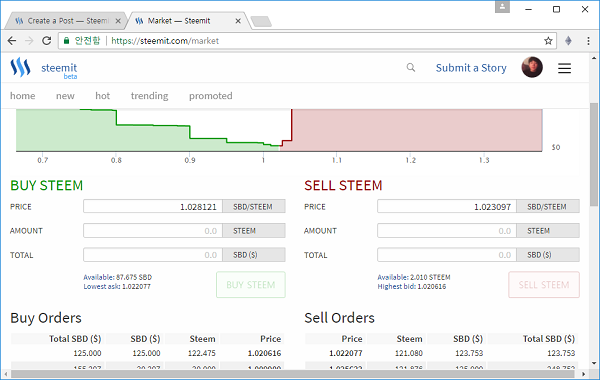Screen dimensions: 600x380
Task: Click the Buy Orders heading
Action: (x=46, y=318)
